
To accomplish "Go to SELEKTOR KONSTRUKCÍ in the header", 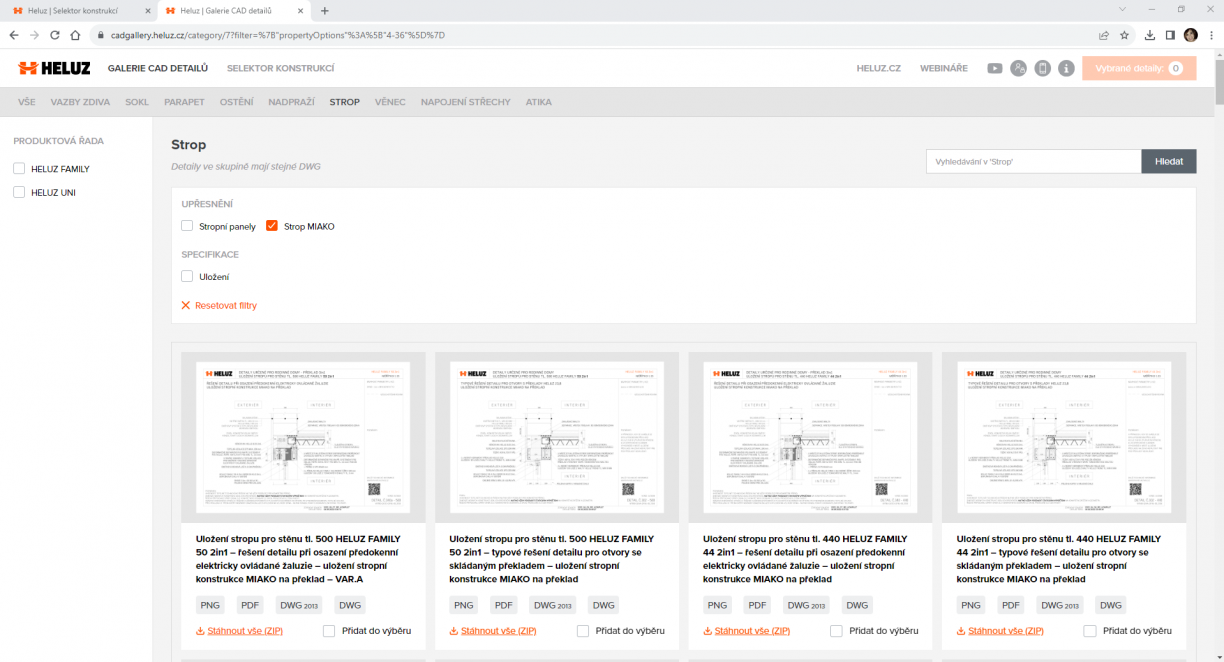I will click(x=280, y=68).
